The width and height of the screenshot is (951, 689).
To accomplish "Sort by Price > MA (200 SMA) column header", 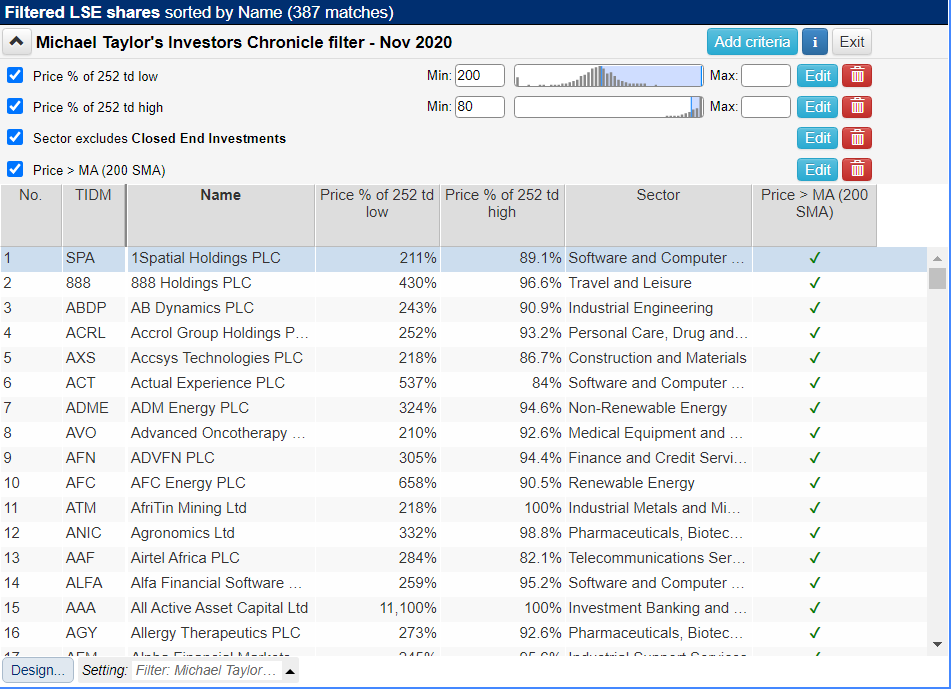I will 815,215.
